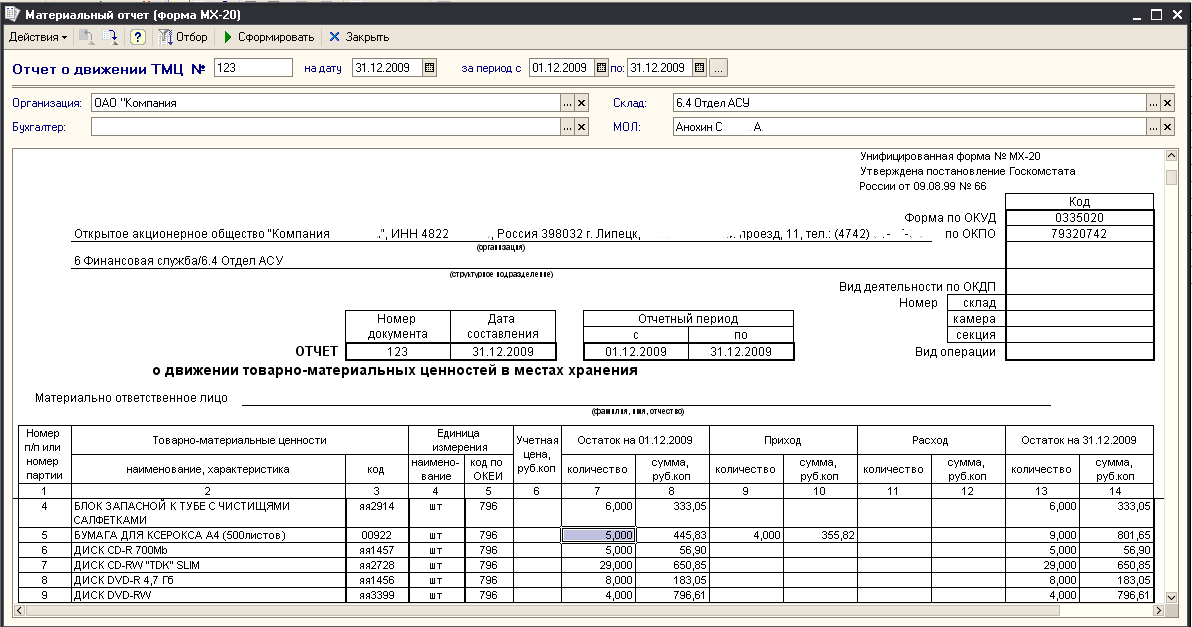The image size is (1192, 627).
Task: Open selection list for МОЛ
Action: tap(1153, 127)
